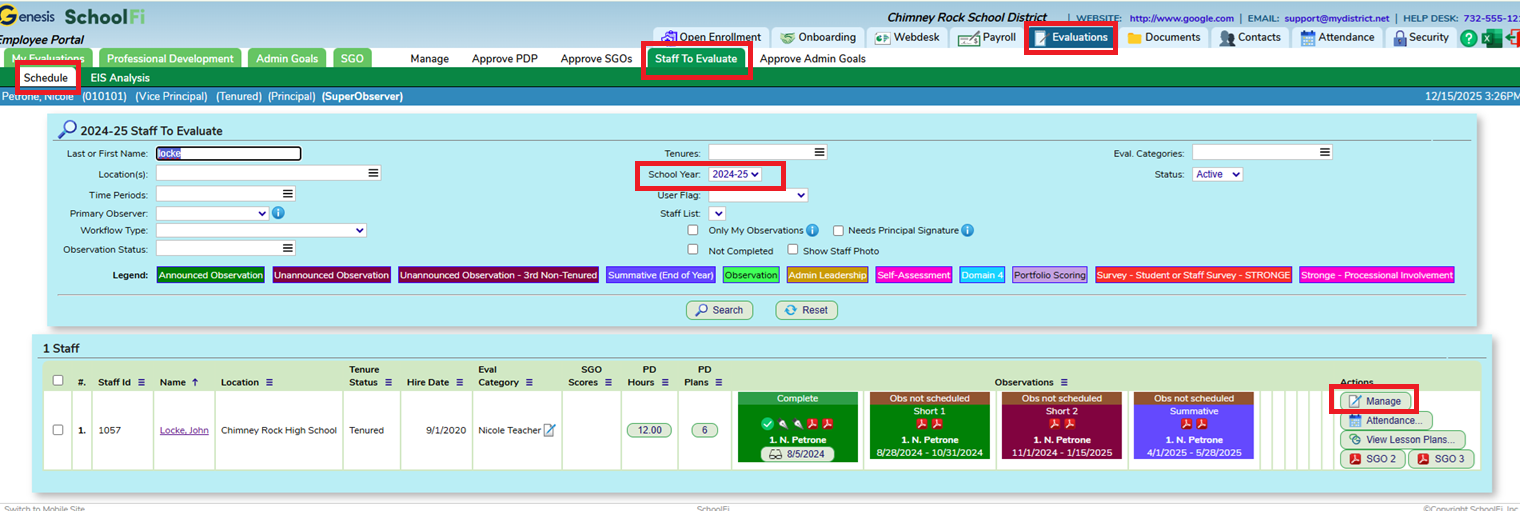Click the Manage action button
Viewport: 1520px width, 511px height.
coord(1377,401)
